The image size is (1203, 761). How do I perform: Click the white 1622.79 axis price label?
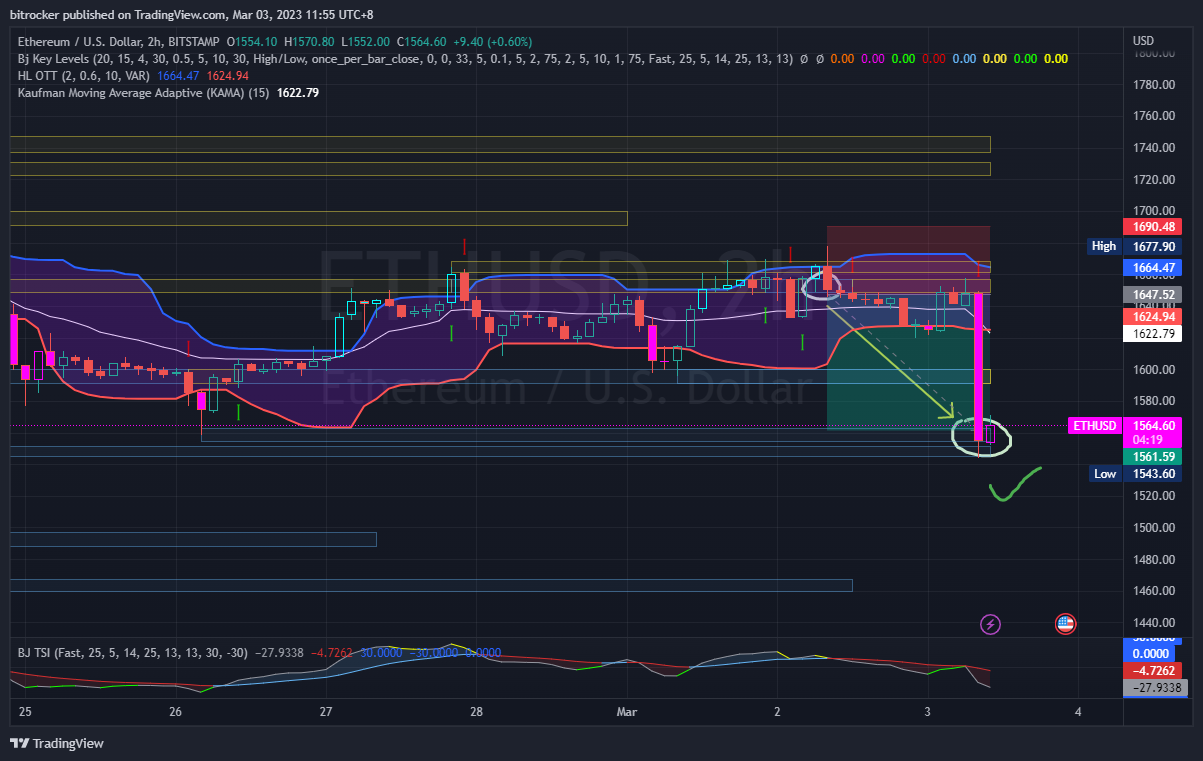[1153, 334]
